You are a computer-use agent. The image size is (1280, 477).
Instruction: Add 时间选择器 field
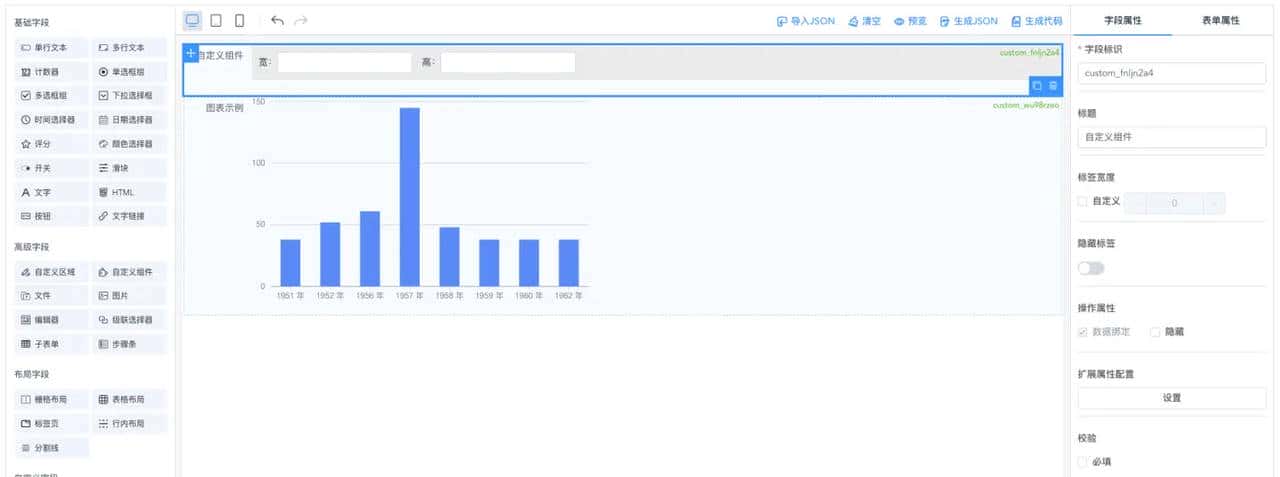[52, 120]
